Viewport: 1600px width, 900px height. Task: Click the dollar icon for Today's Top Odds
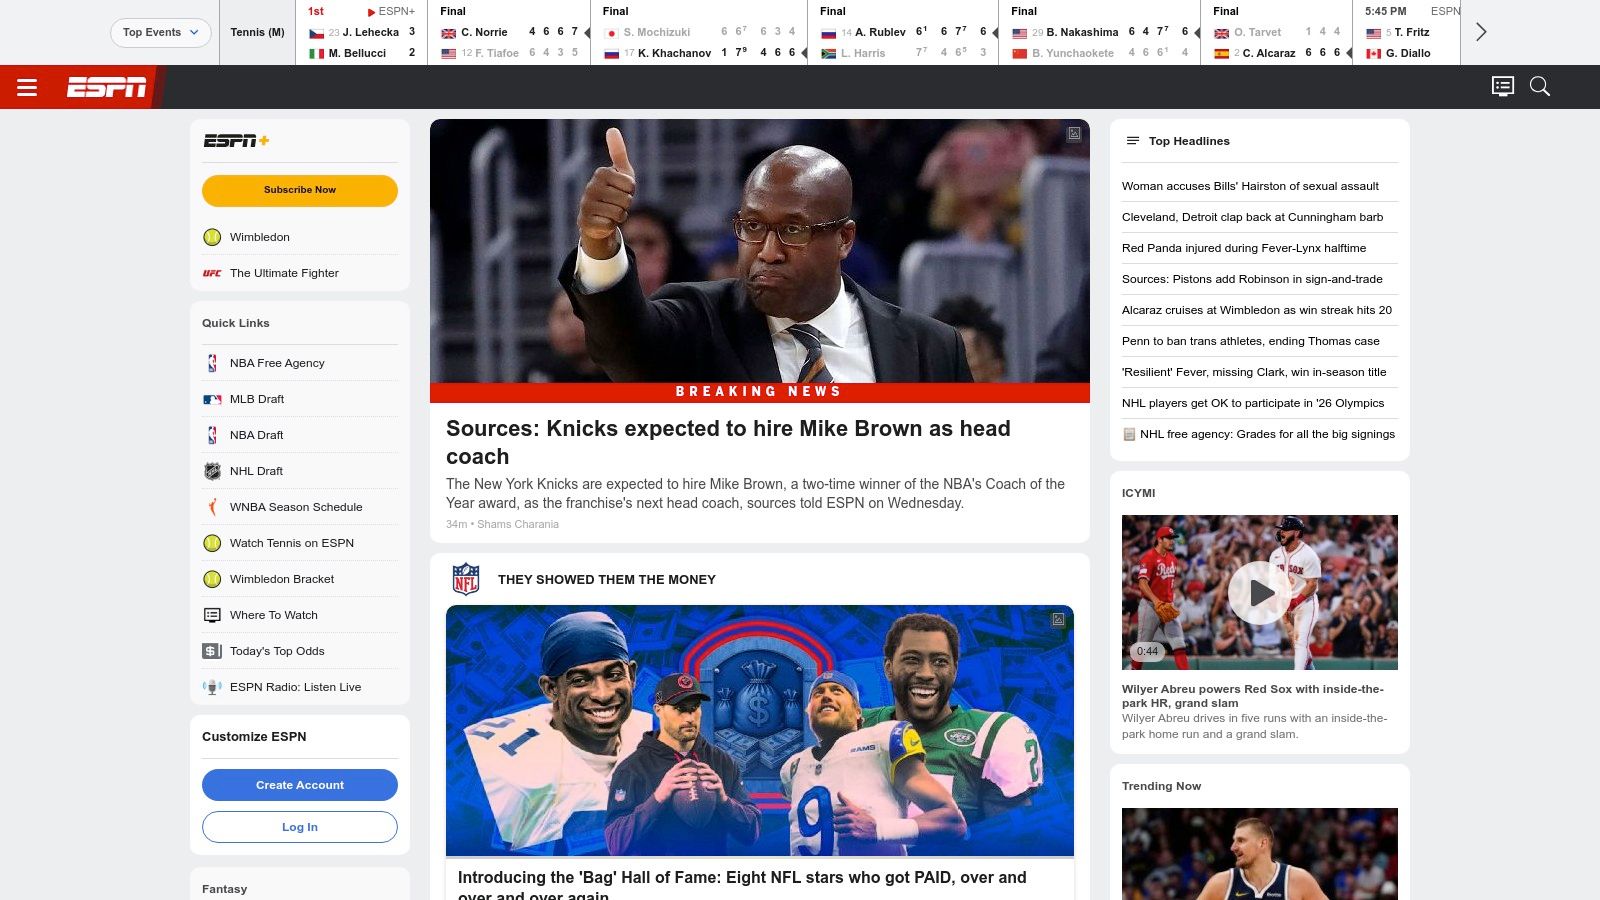[211, 650]
